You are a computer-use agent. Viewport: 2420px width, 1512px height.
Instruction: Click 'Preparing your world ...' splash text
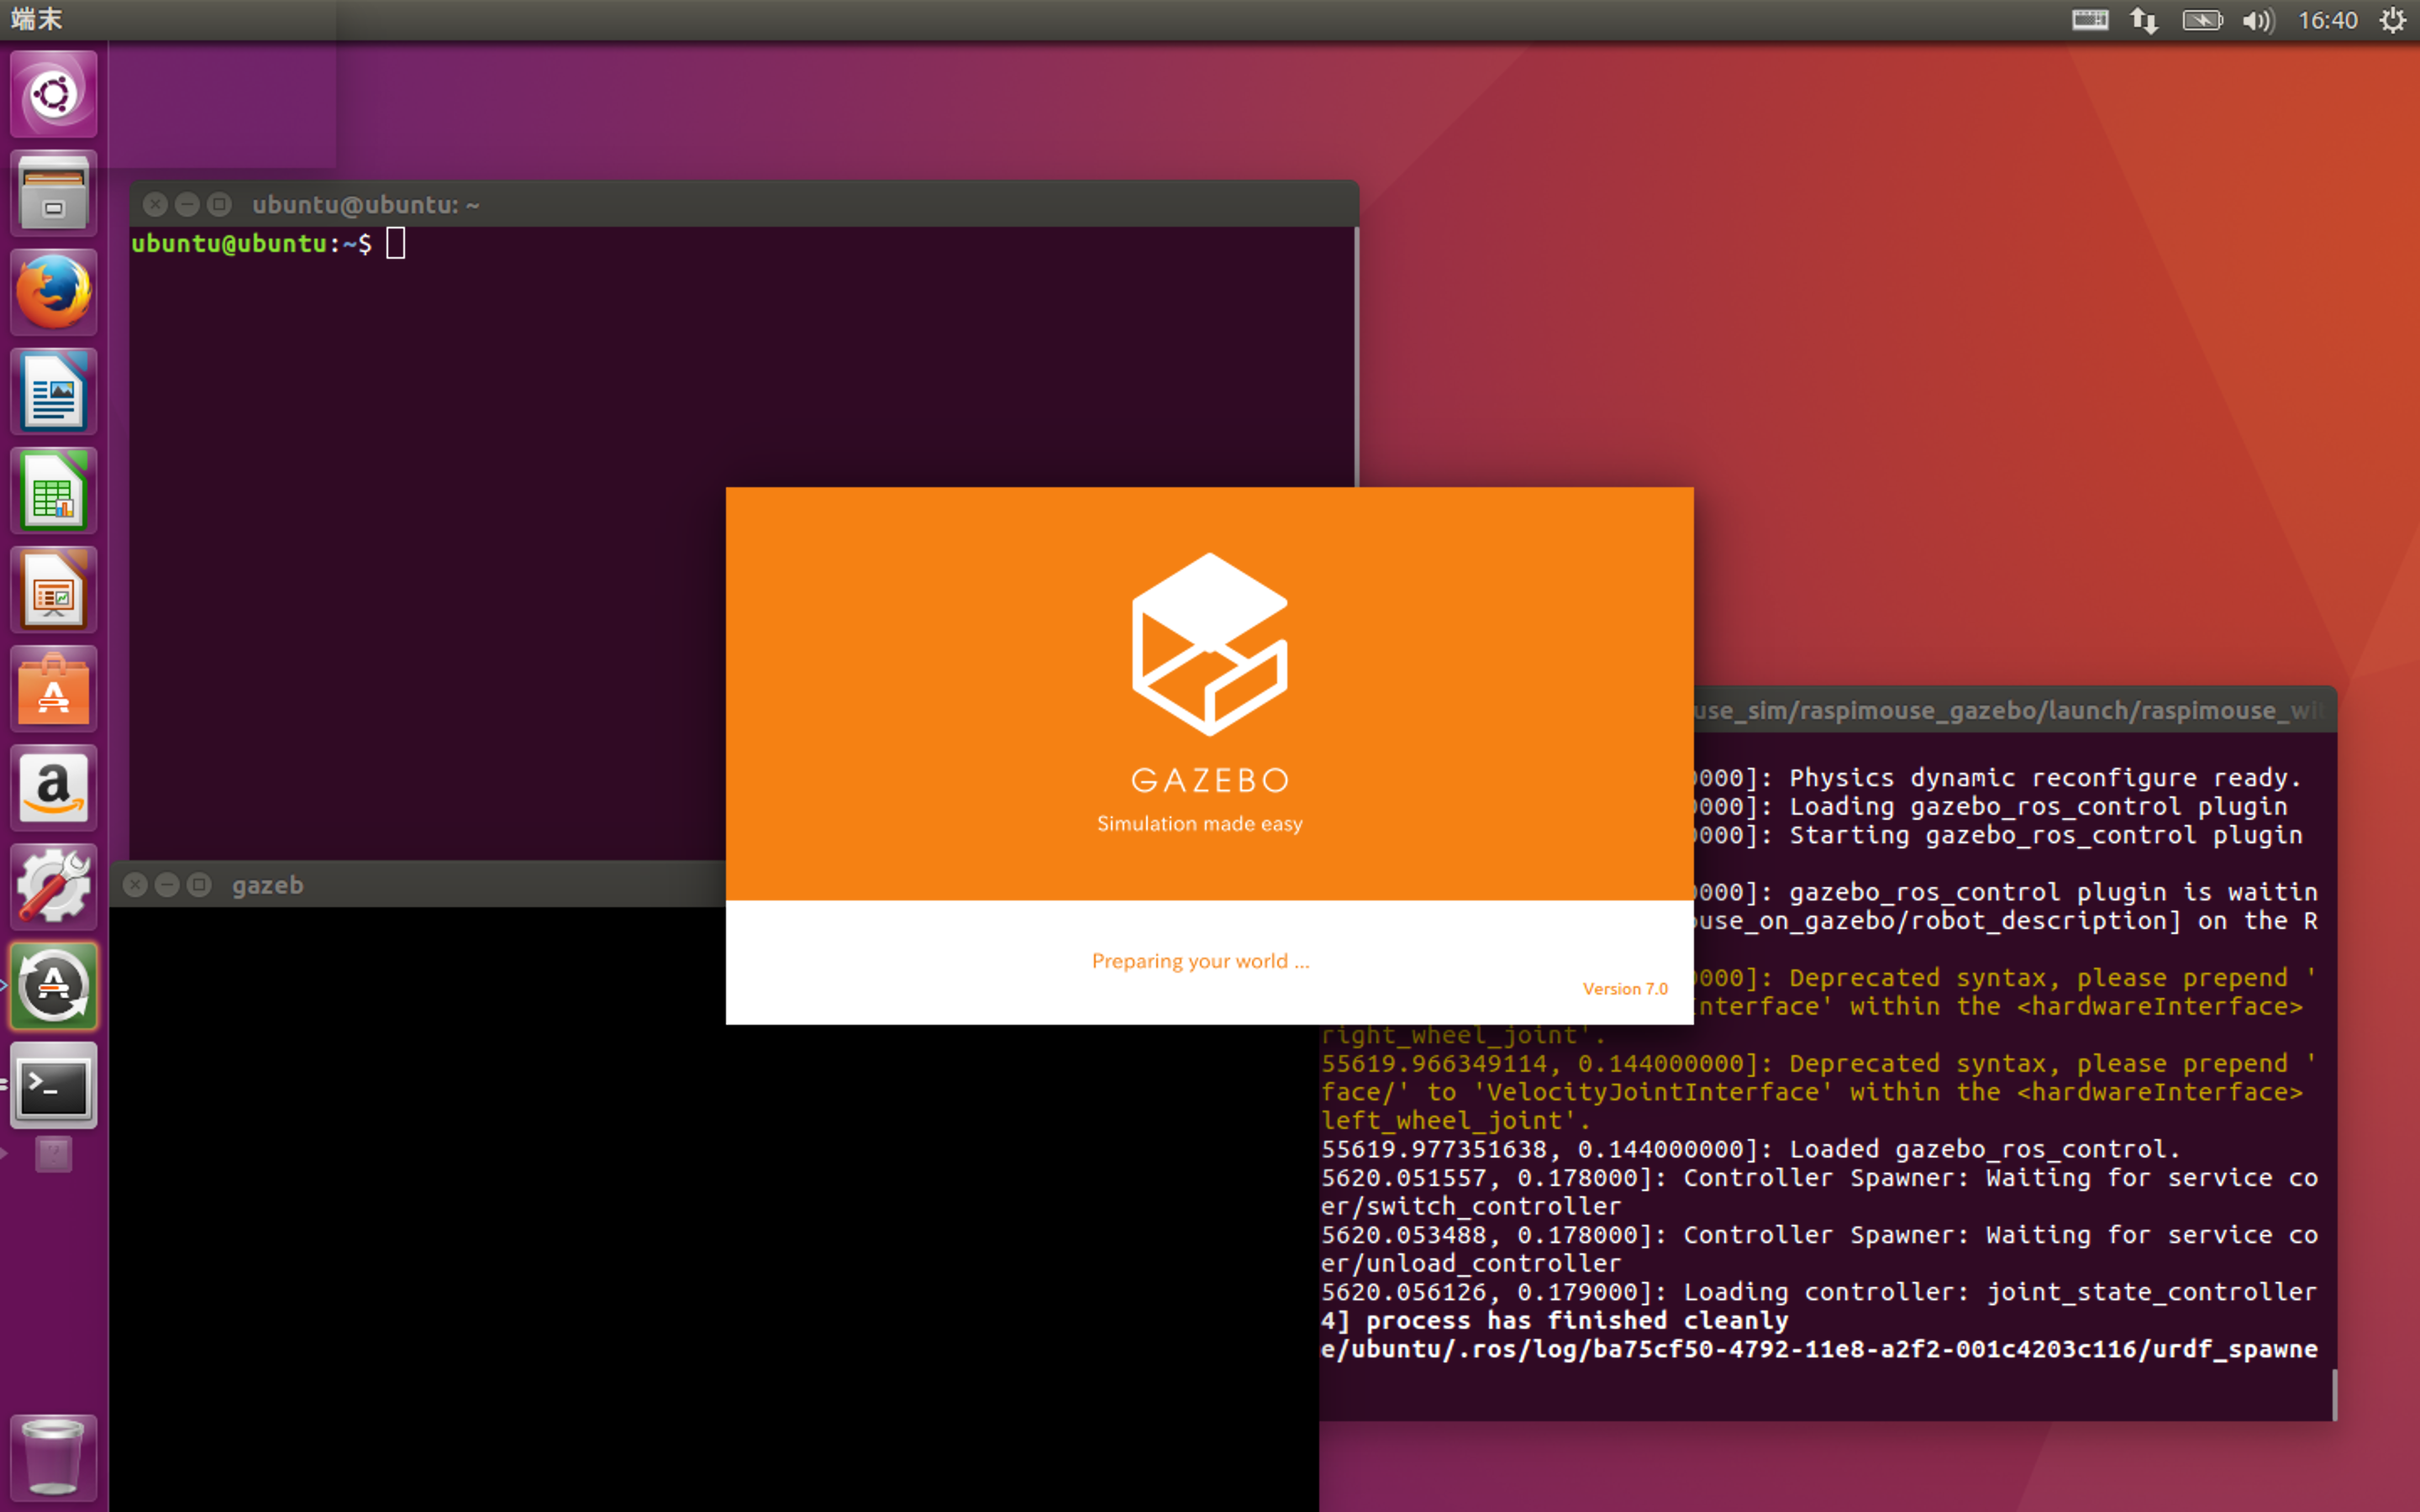click(1200, 961)
